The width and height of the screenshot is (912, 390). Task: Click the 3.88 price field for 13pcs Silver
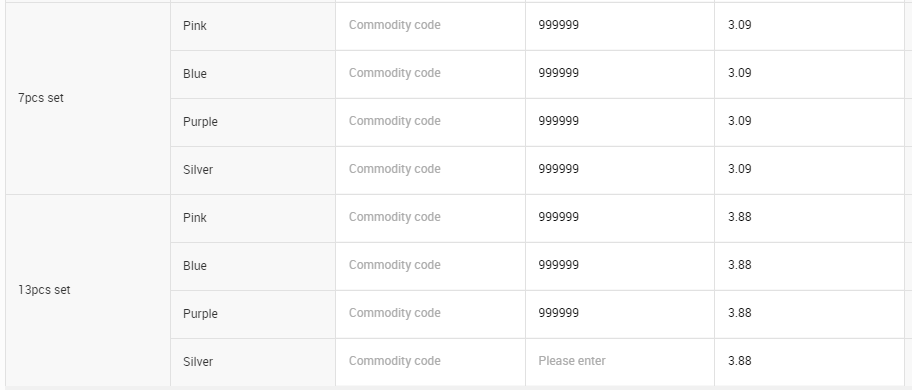point(810,362)
